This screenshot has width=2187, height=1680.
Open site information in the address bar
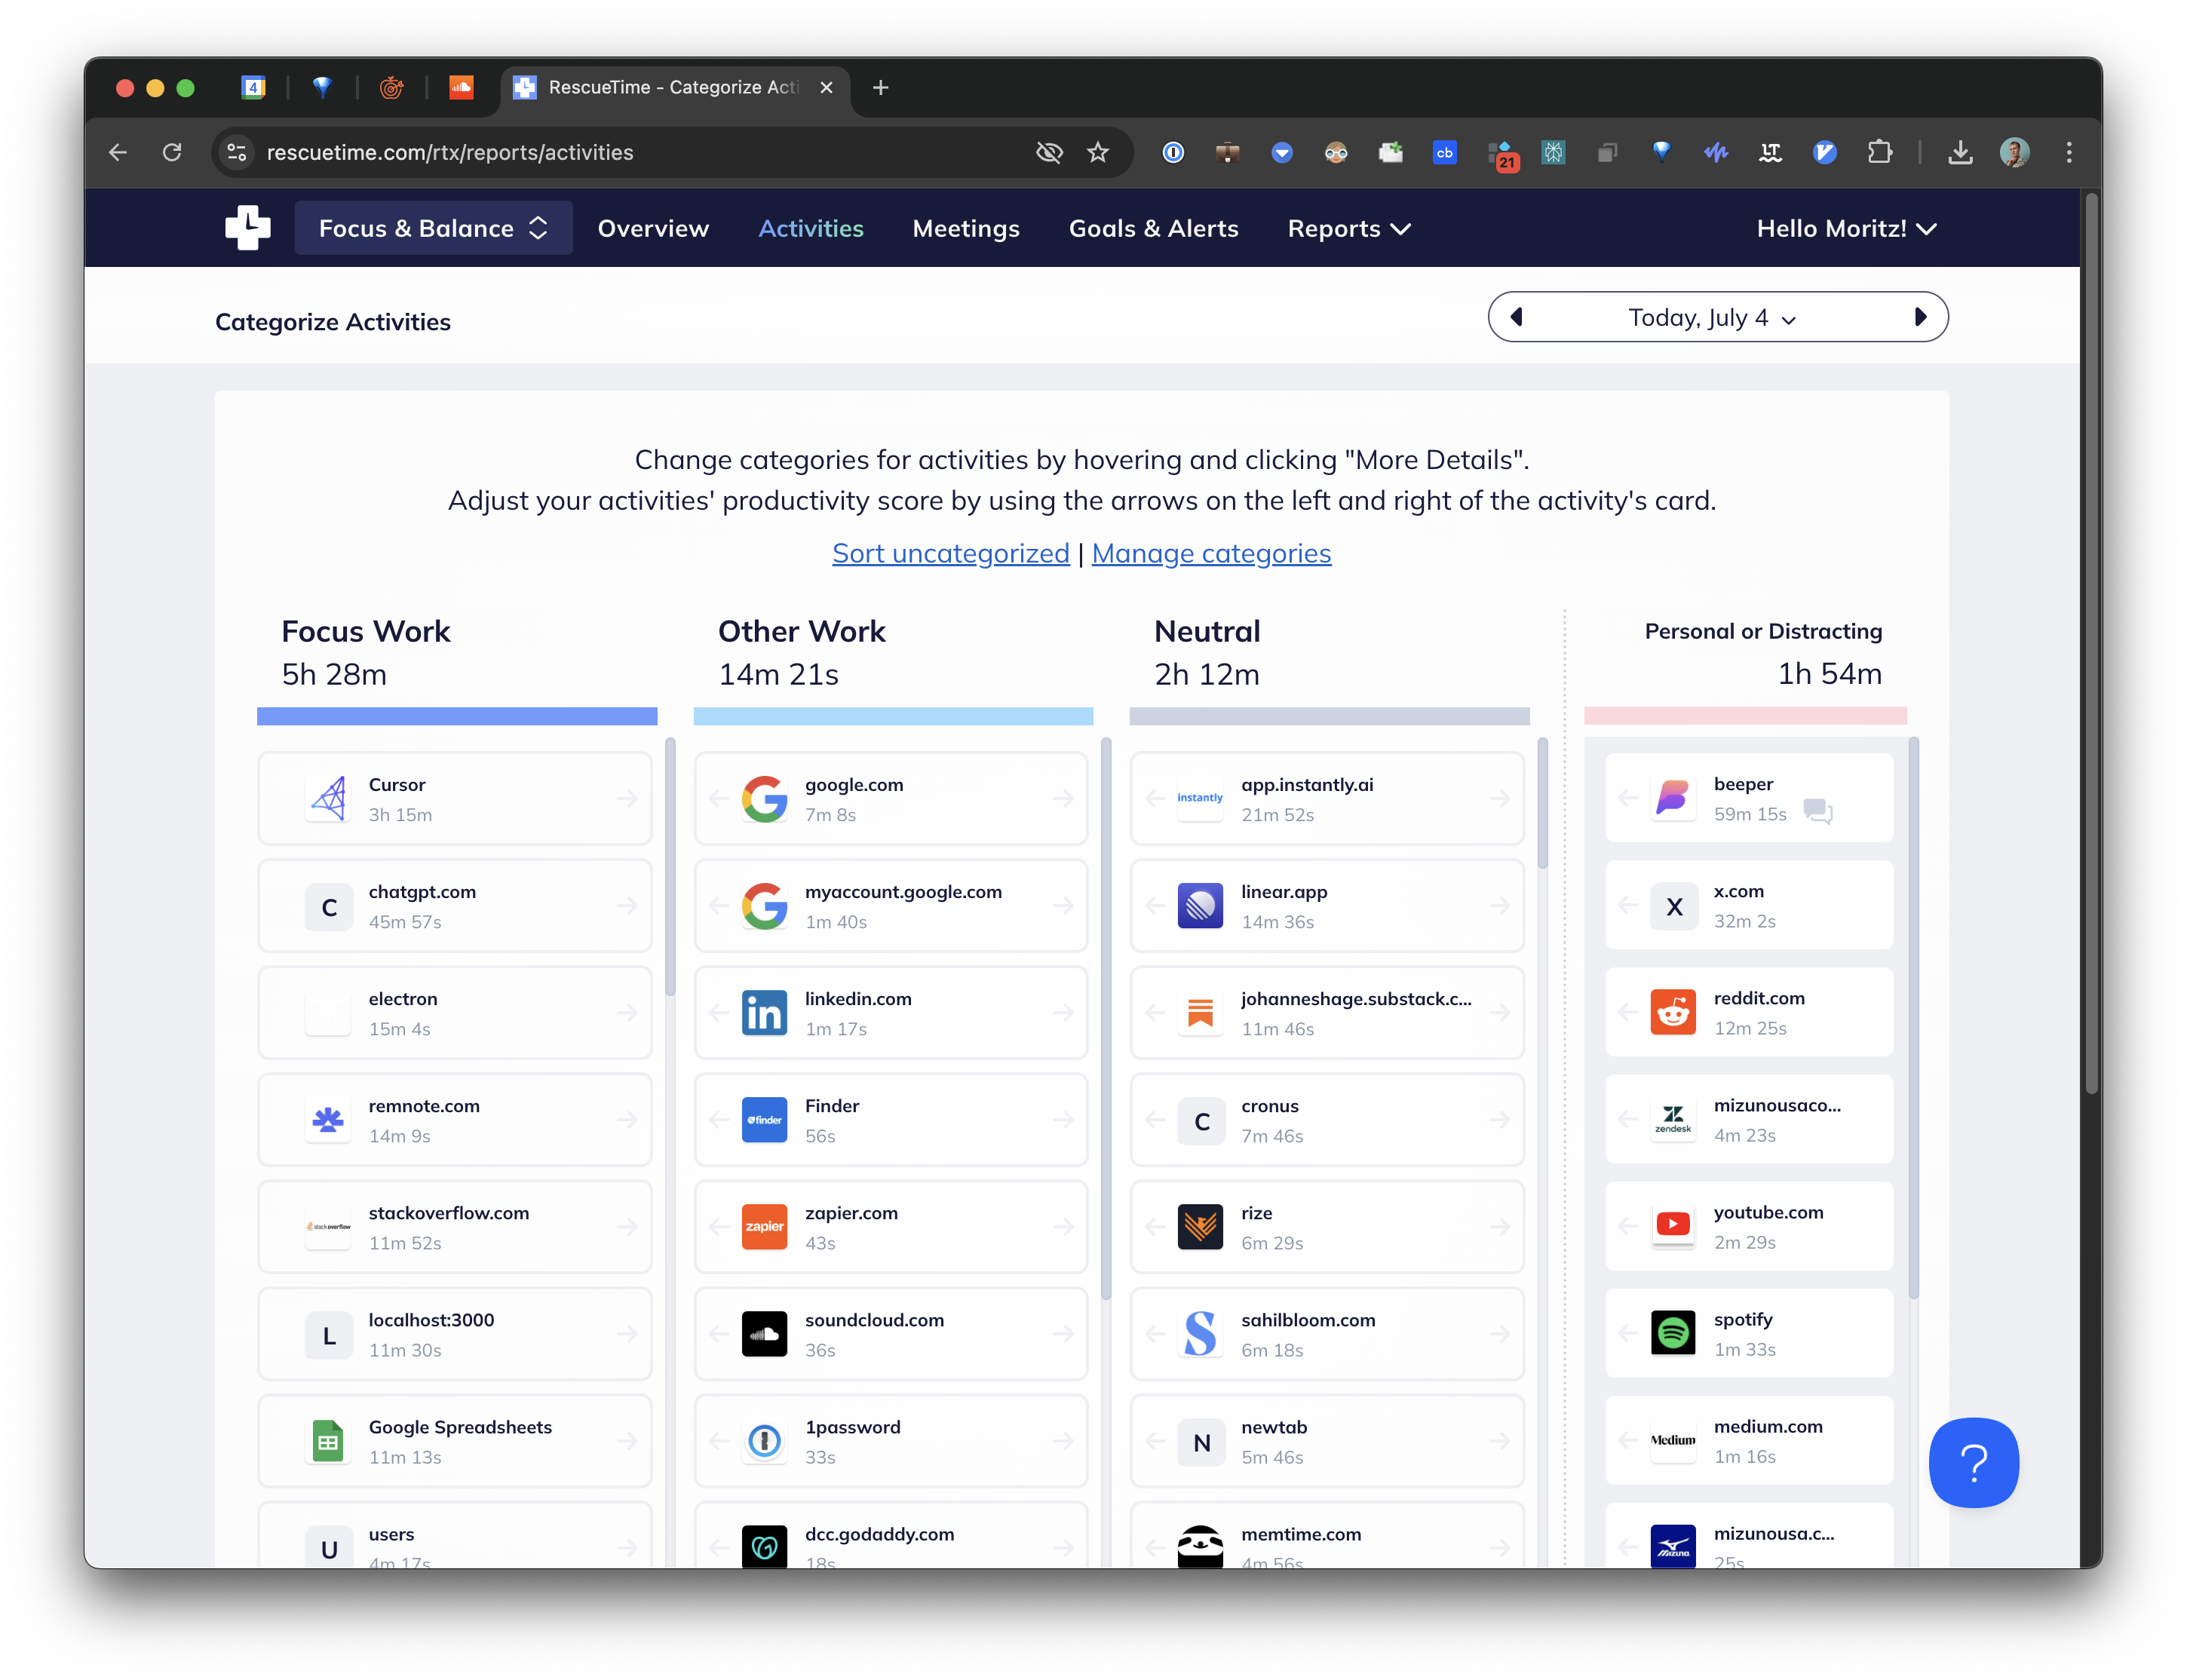click(237, 152)
